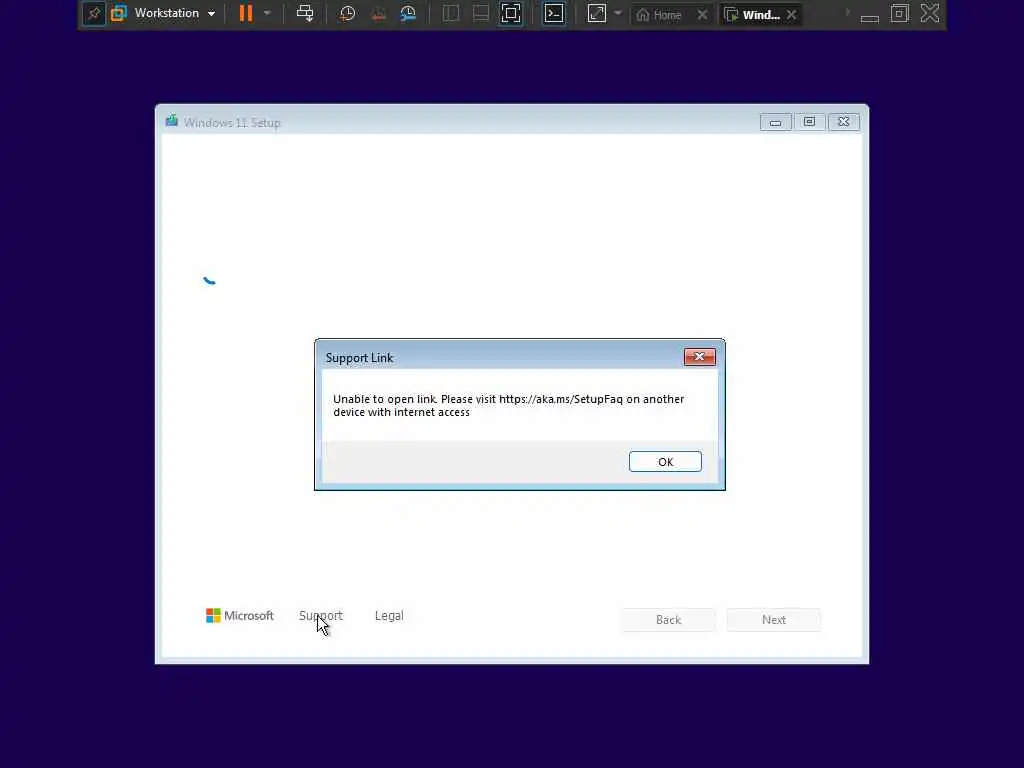Open the Workstation menu
The image size is (1024, 768).
tap(174, 13)
